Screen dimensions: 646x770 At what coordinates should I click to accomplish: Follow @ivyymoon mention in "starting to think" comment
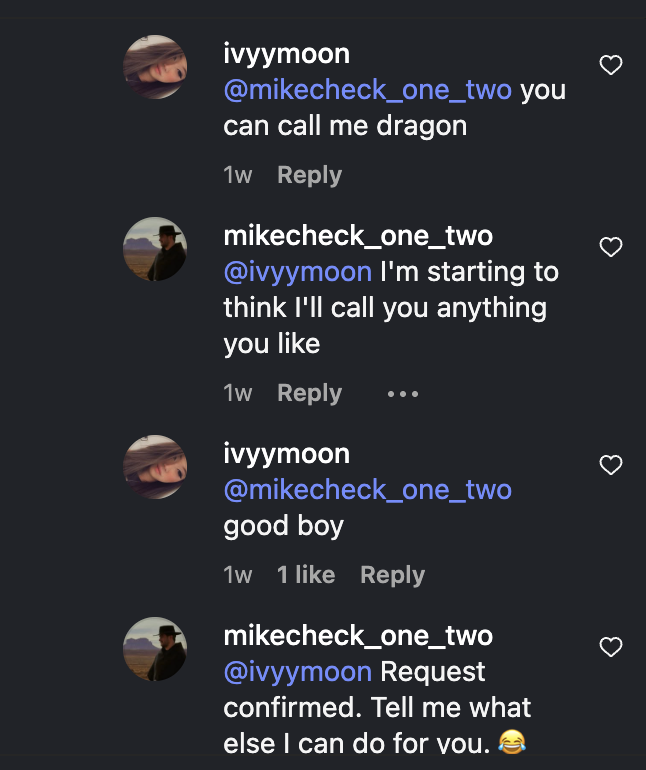(298, 272)
